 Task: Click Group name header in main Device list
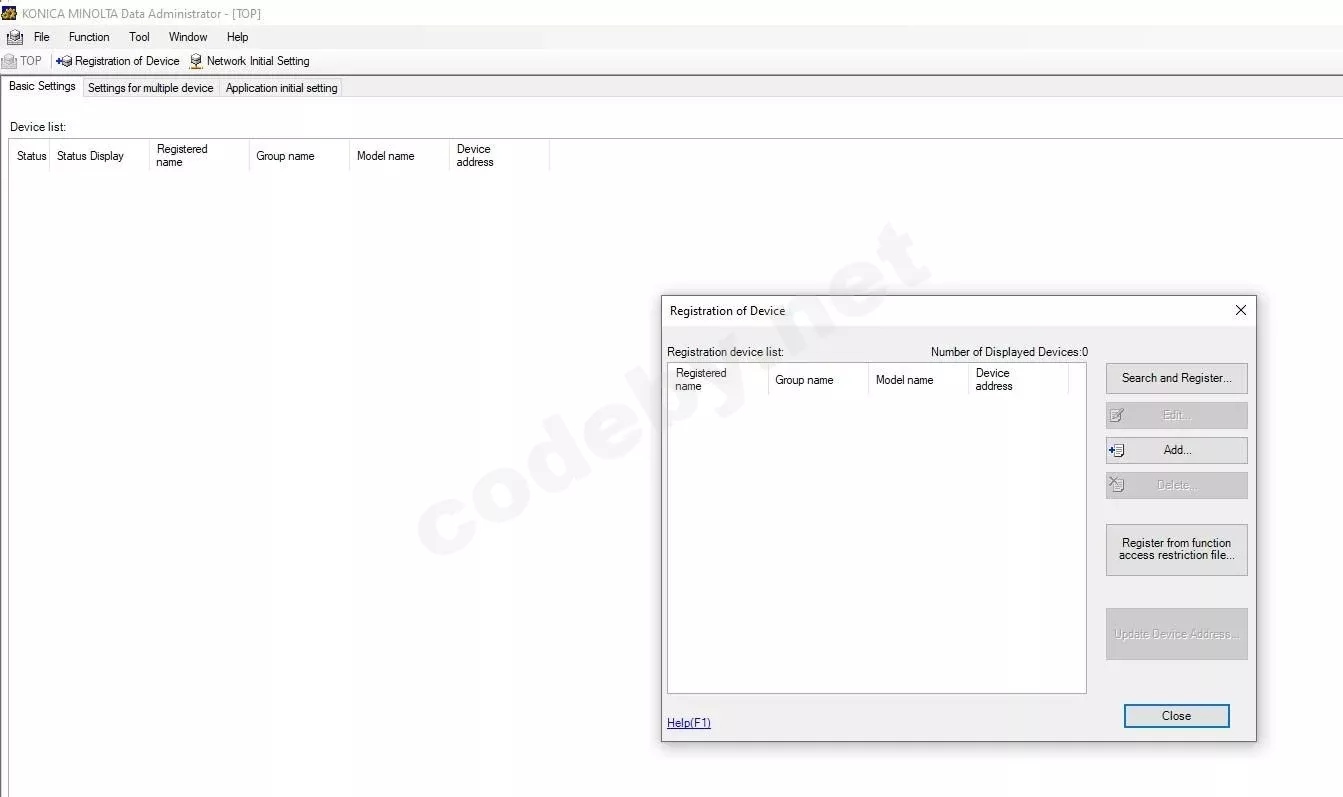tap(299, 156)
